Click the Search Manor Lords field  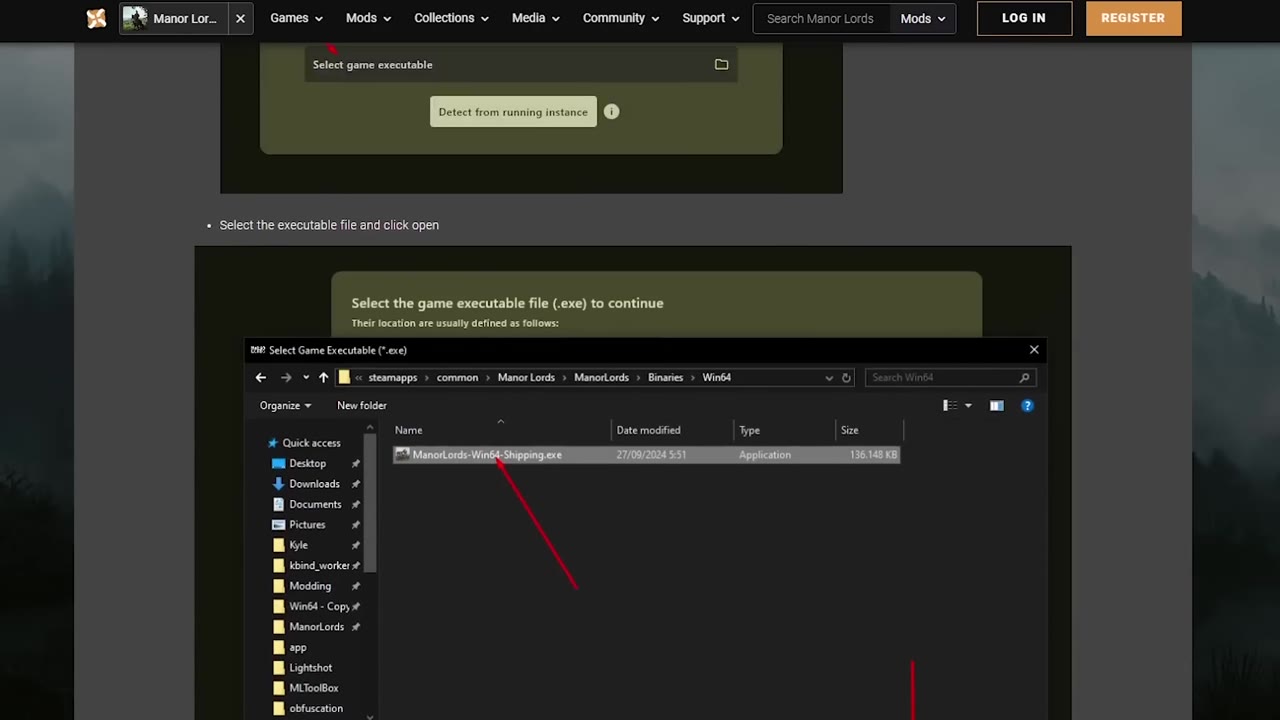tap(822, 18)
